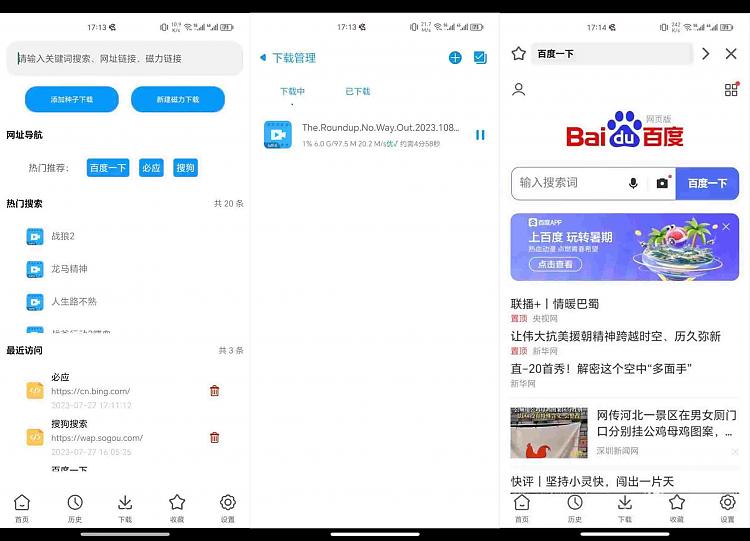The height and width of the screenshot is (541, 750).
Task: Open 设置 in right screen's bottom bar
Action: (728, 508)
